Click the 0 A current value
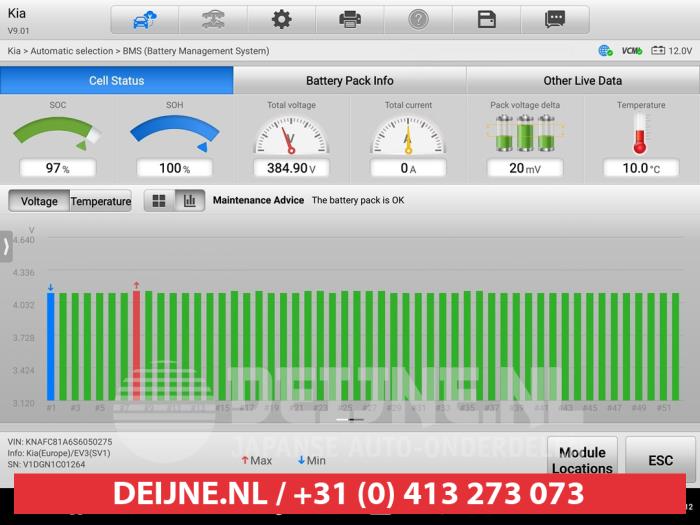700x525 pixels. tap(408, 168)
